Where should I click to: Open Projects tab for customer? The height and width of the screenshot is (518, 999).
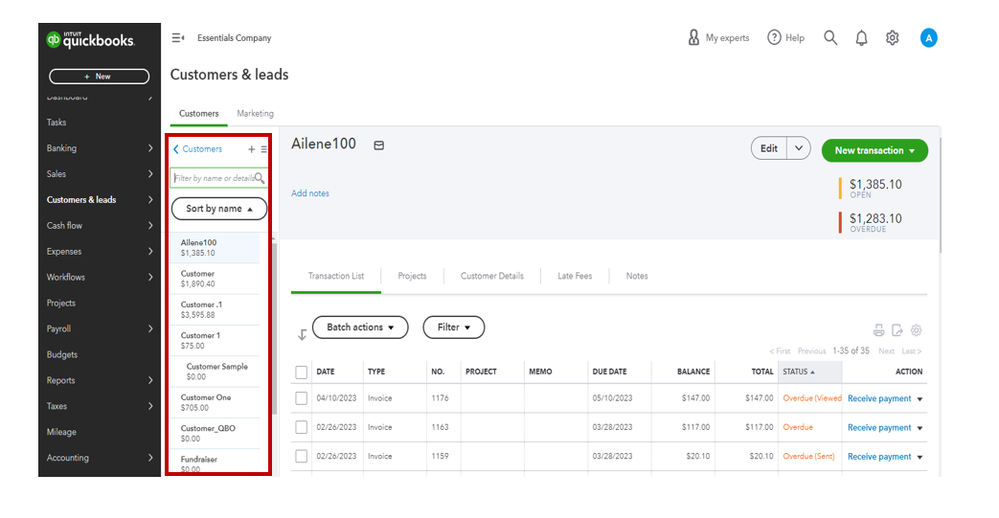412,276
